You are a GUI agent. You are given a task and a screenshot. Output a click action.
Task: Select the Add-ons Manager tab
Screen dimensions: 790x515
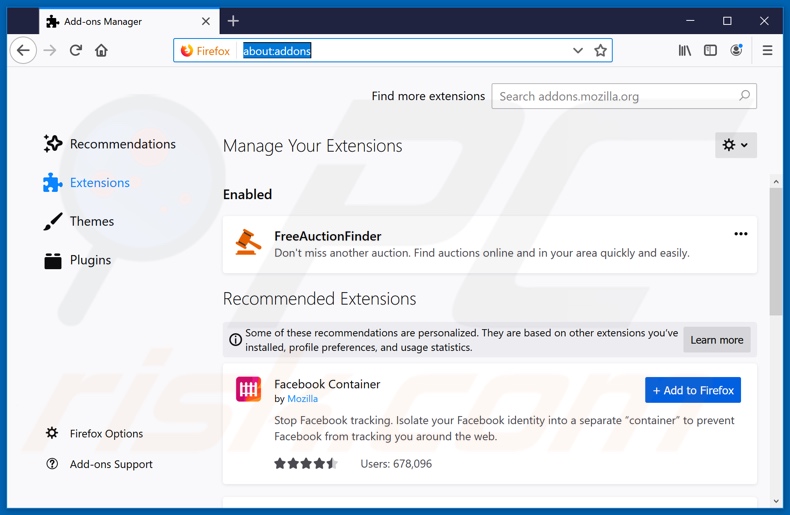point(129,21)
